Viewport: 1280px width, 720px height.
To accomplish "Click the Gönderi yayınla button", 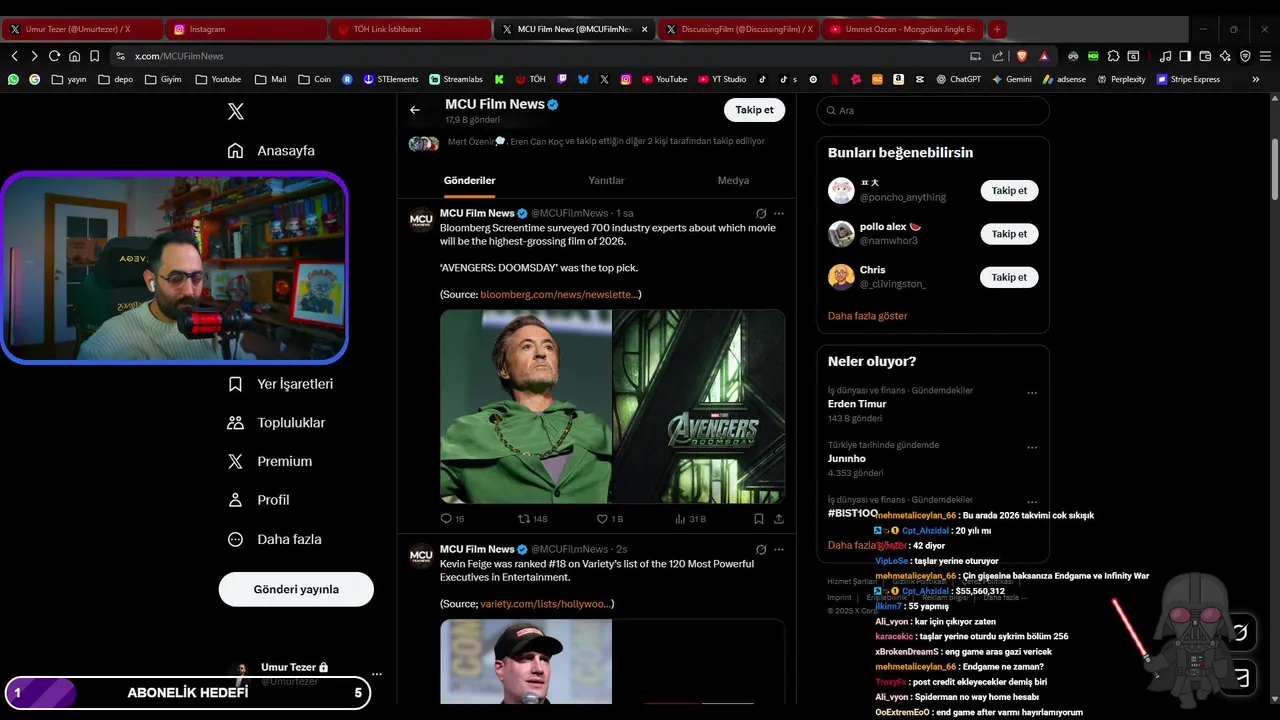I will pos(296,589).
